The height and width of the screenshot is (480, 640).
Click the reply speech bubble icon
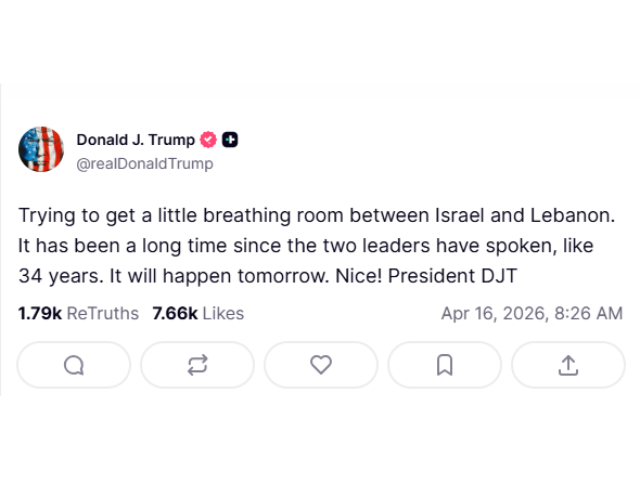point(74,366)
